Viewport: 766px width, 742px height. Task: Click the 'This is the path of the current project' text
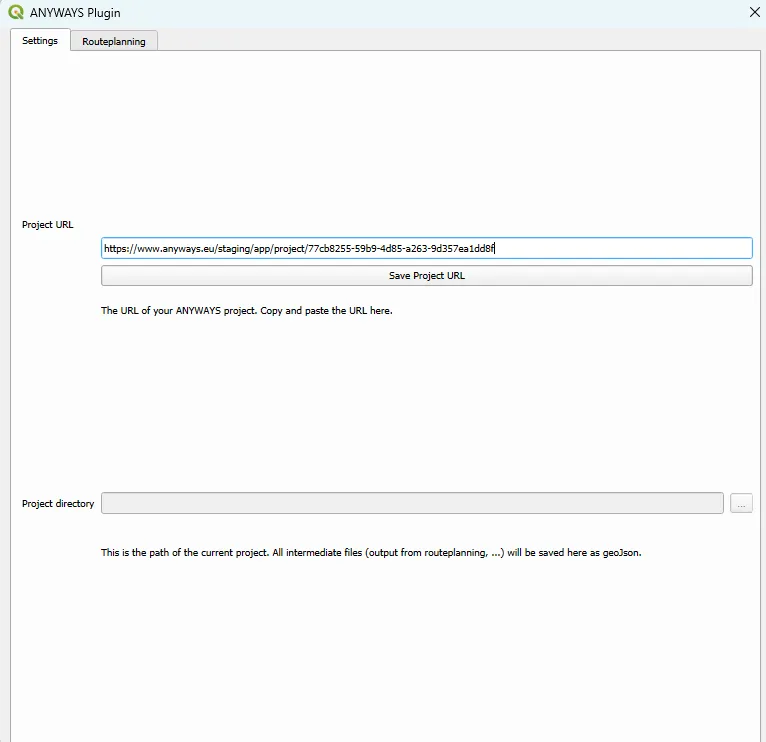pos(371,552)
